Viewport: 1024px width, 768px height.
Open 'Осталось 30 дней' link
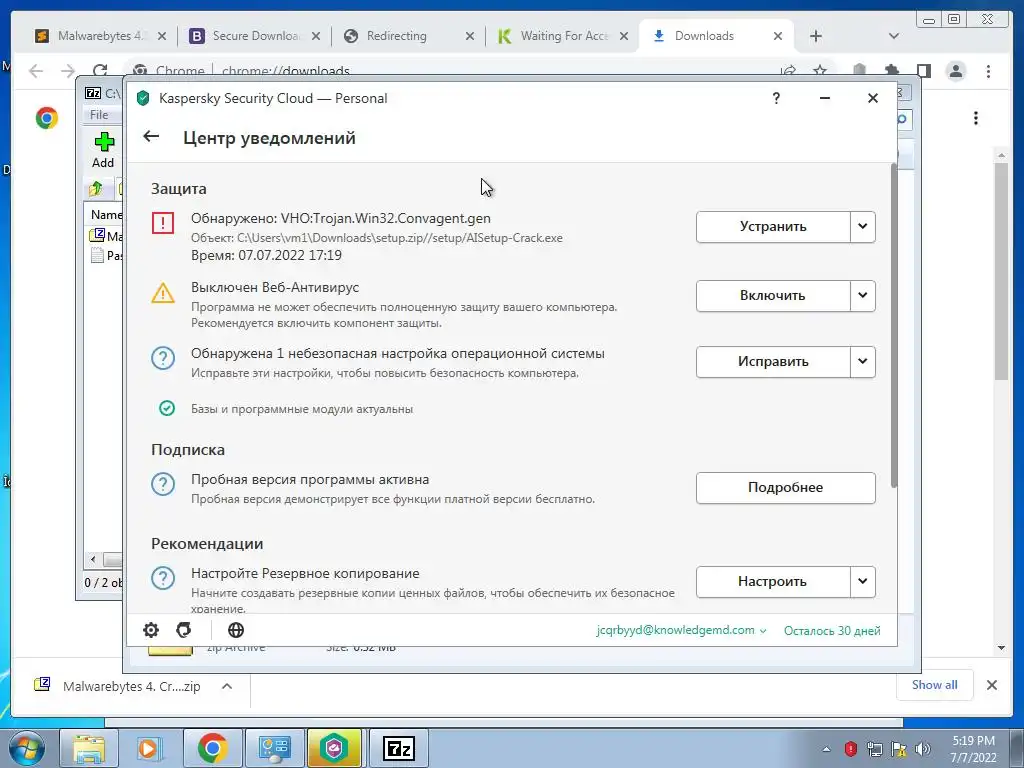coord(832,631)
